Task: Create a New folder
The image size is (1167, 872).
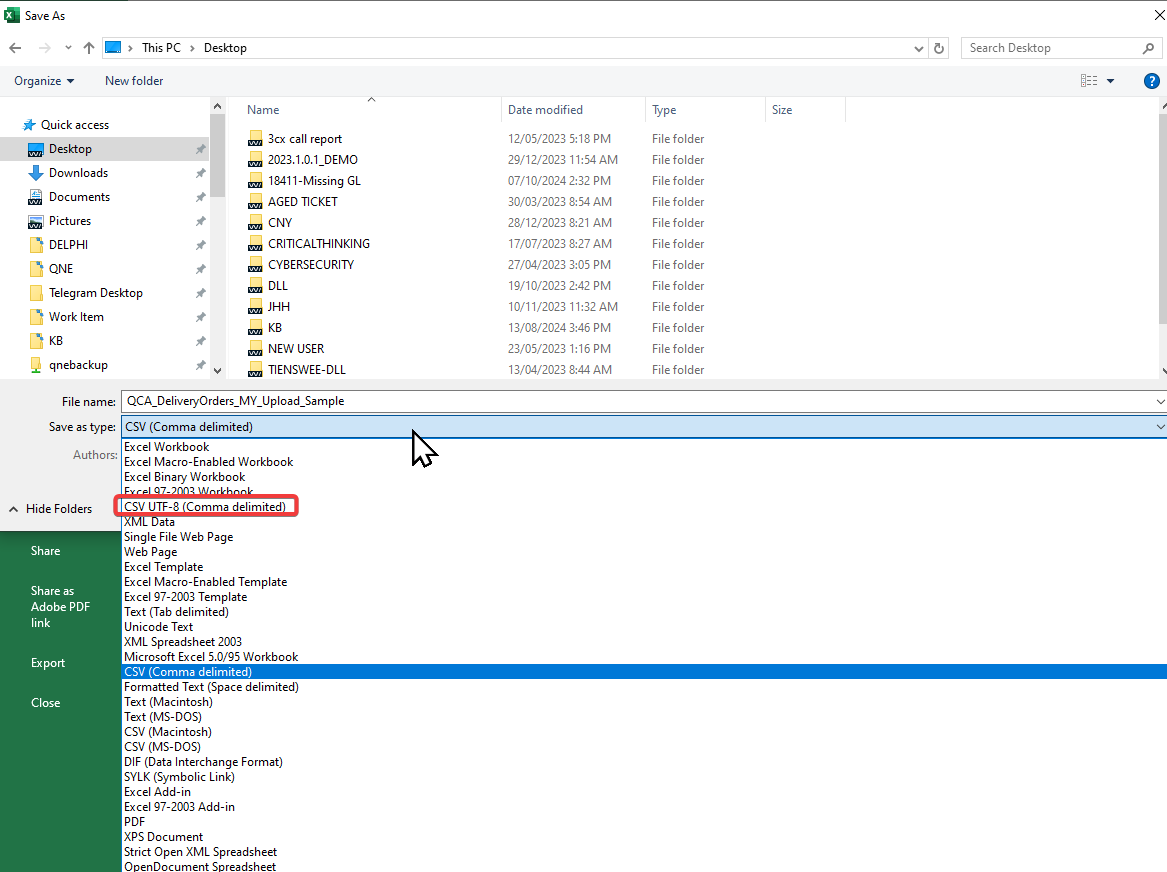Action: click(x=134, y=81)
